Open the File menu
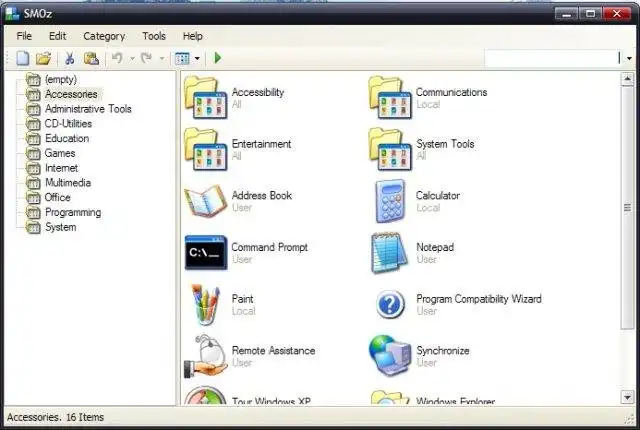 [24, 36]
